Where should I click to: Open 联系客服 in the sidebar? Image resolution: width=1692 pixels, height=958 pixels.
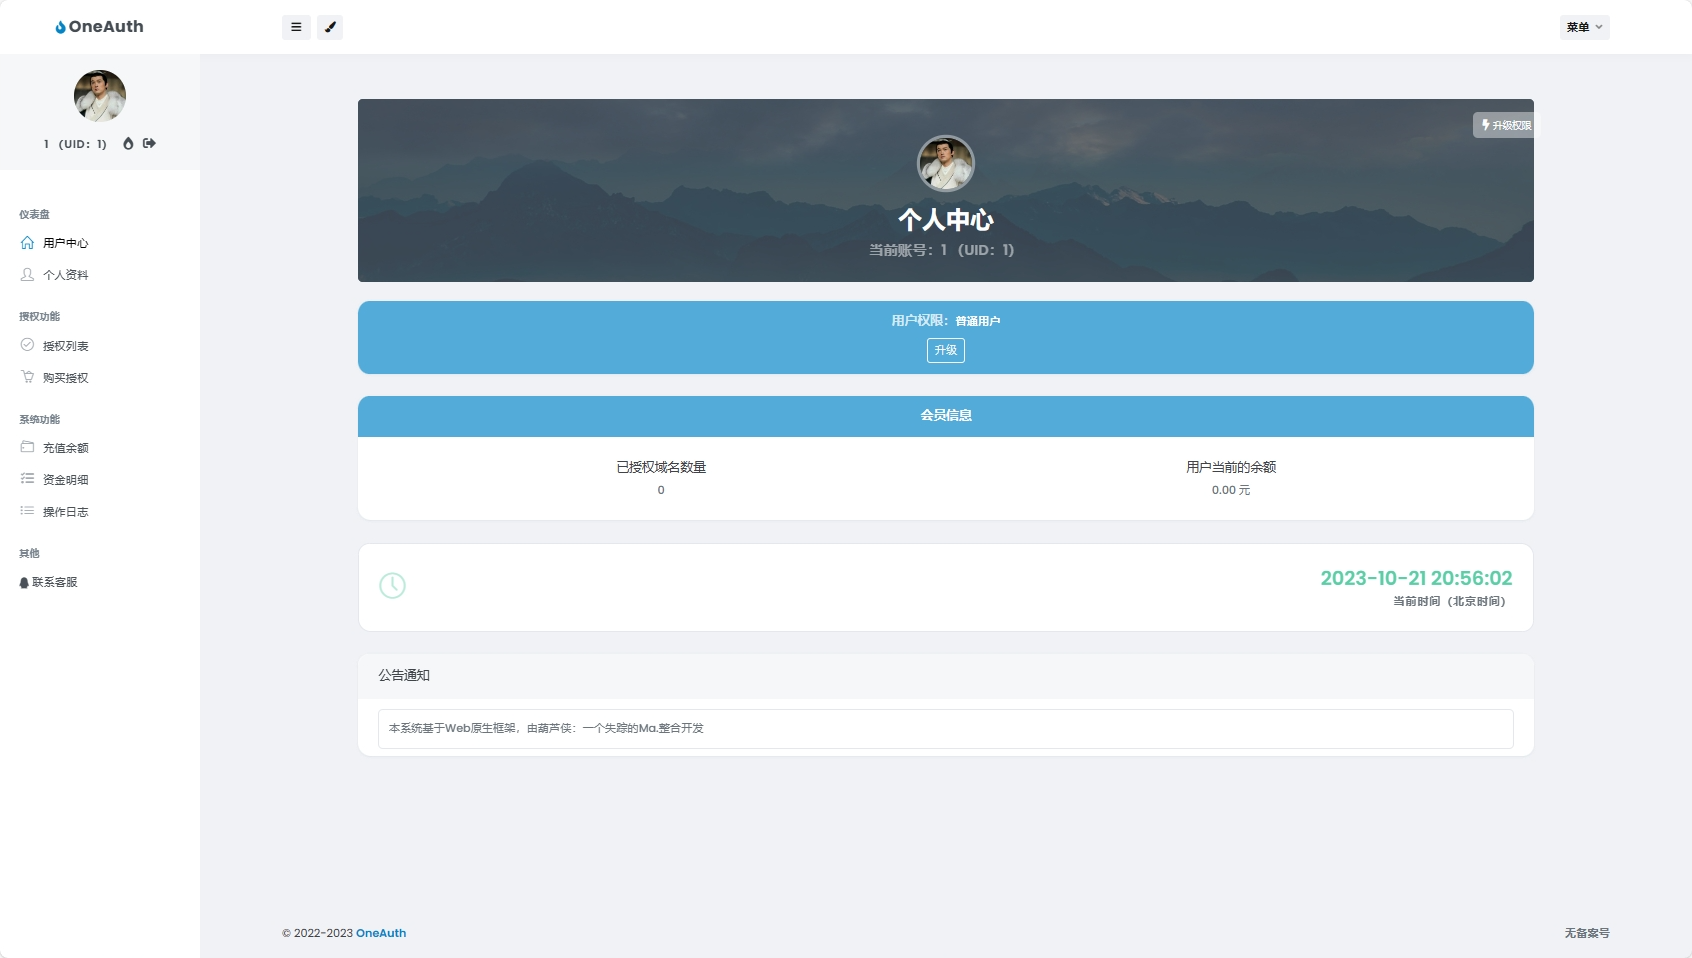[54, 582]
